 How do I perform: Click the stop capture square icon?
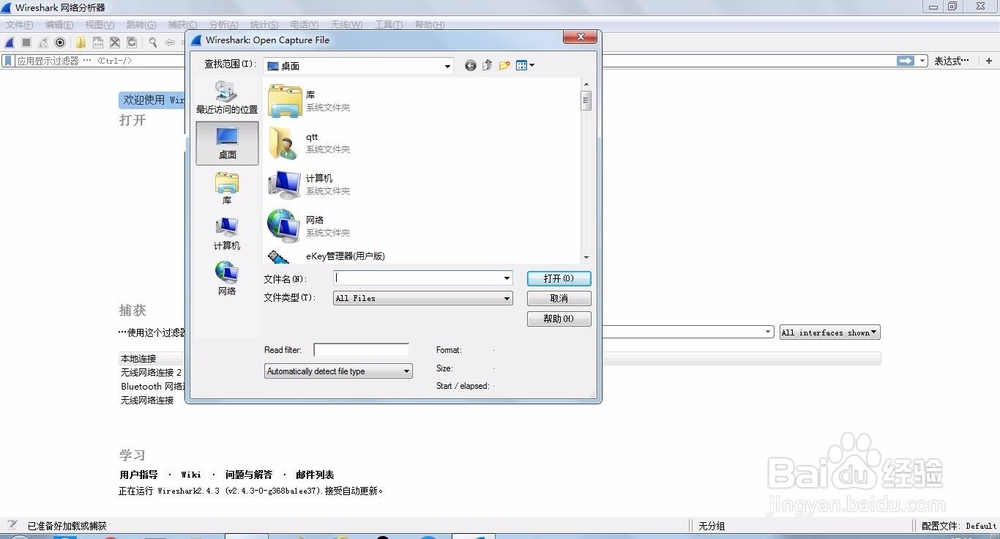click(x=26, y=43)
